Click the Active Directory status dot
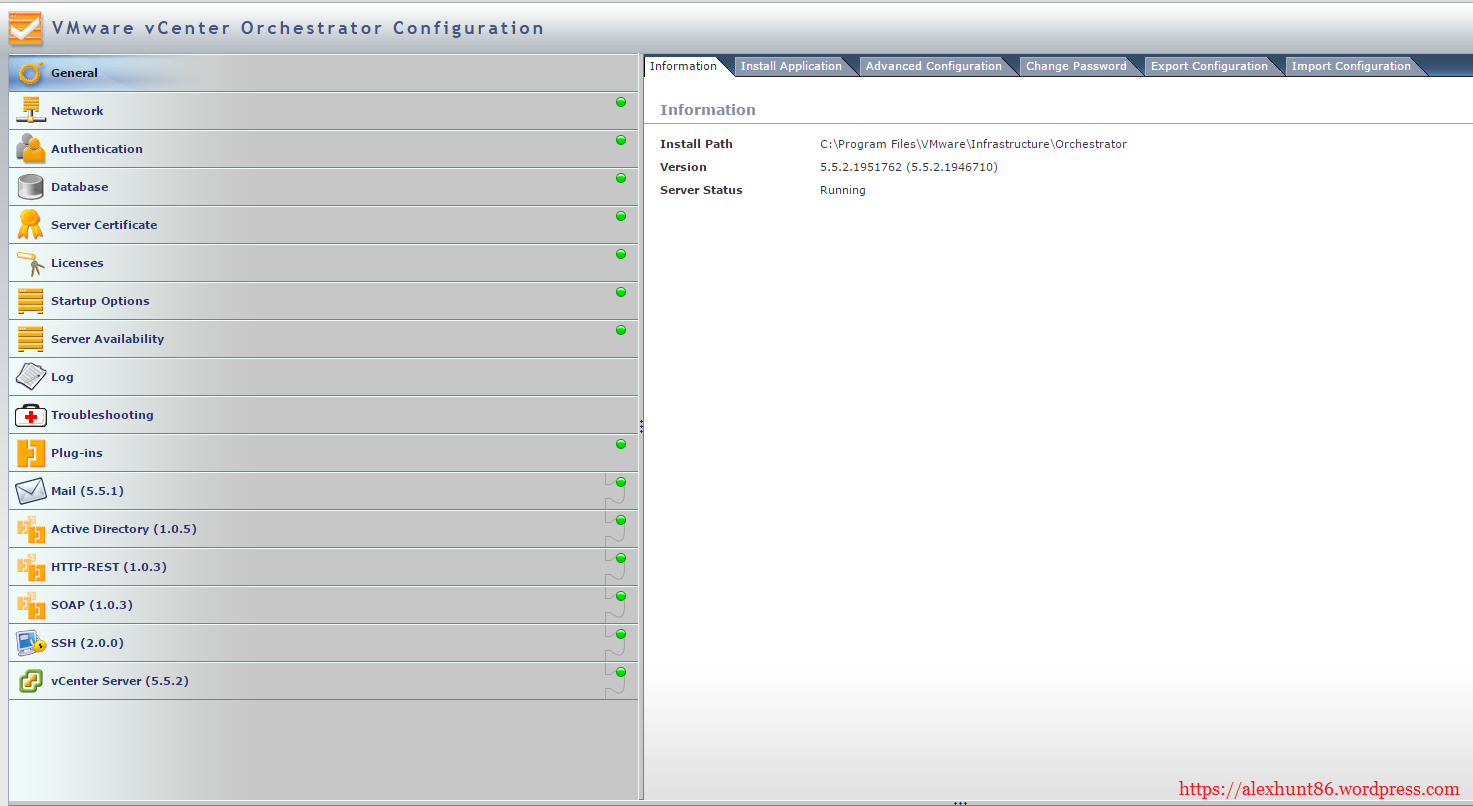Viewport: 1473px width, 806px height. 621,520
